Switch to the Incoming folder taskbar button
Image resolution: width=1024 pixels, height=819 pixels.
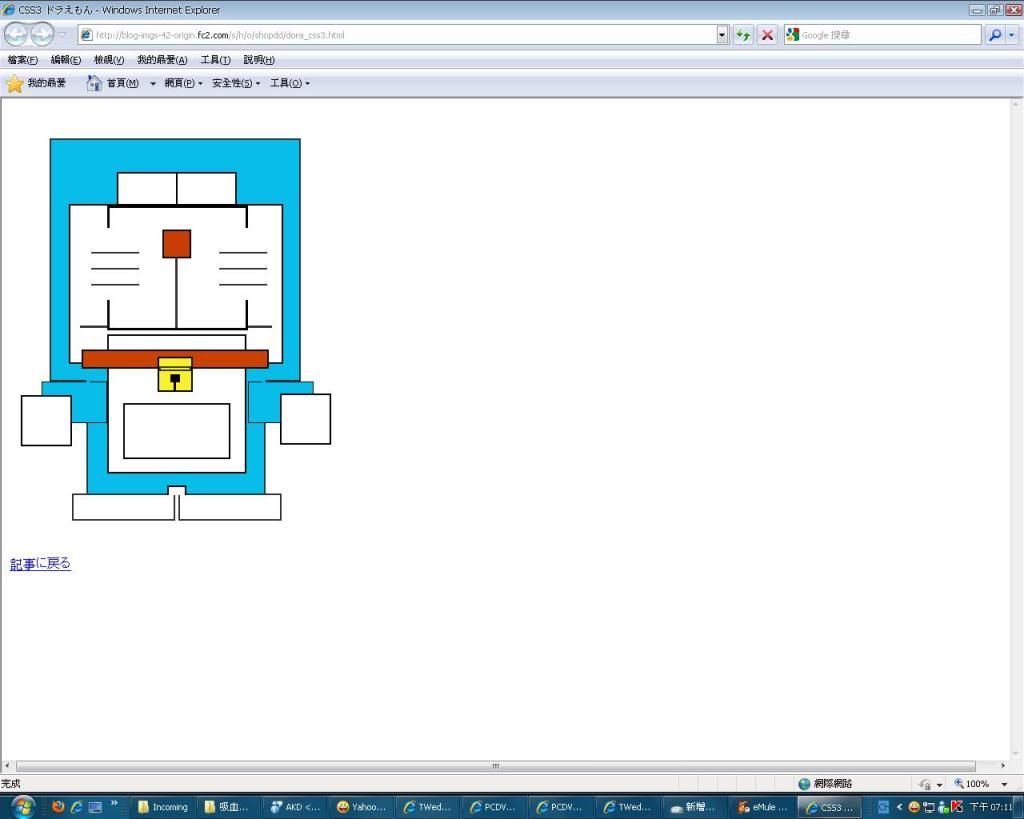click(163, 807)
